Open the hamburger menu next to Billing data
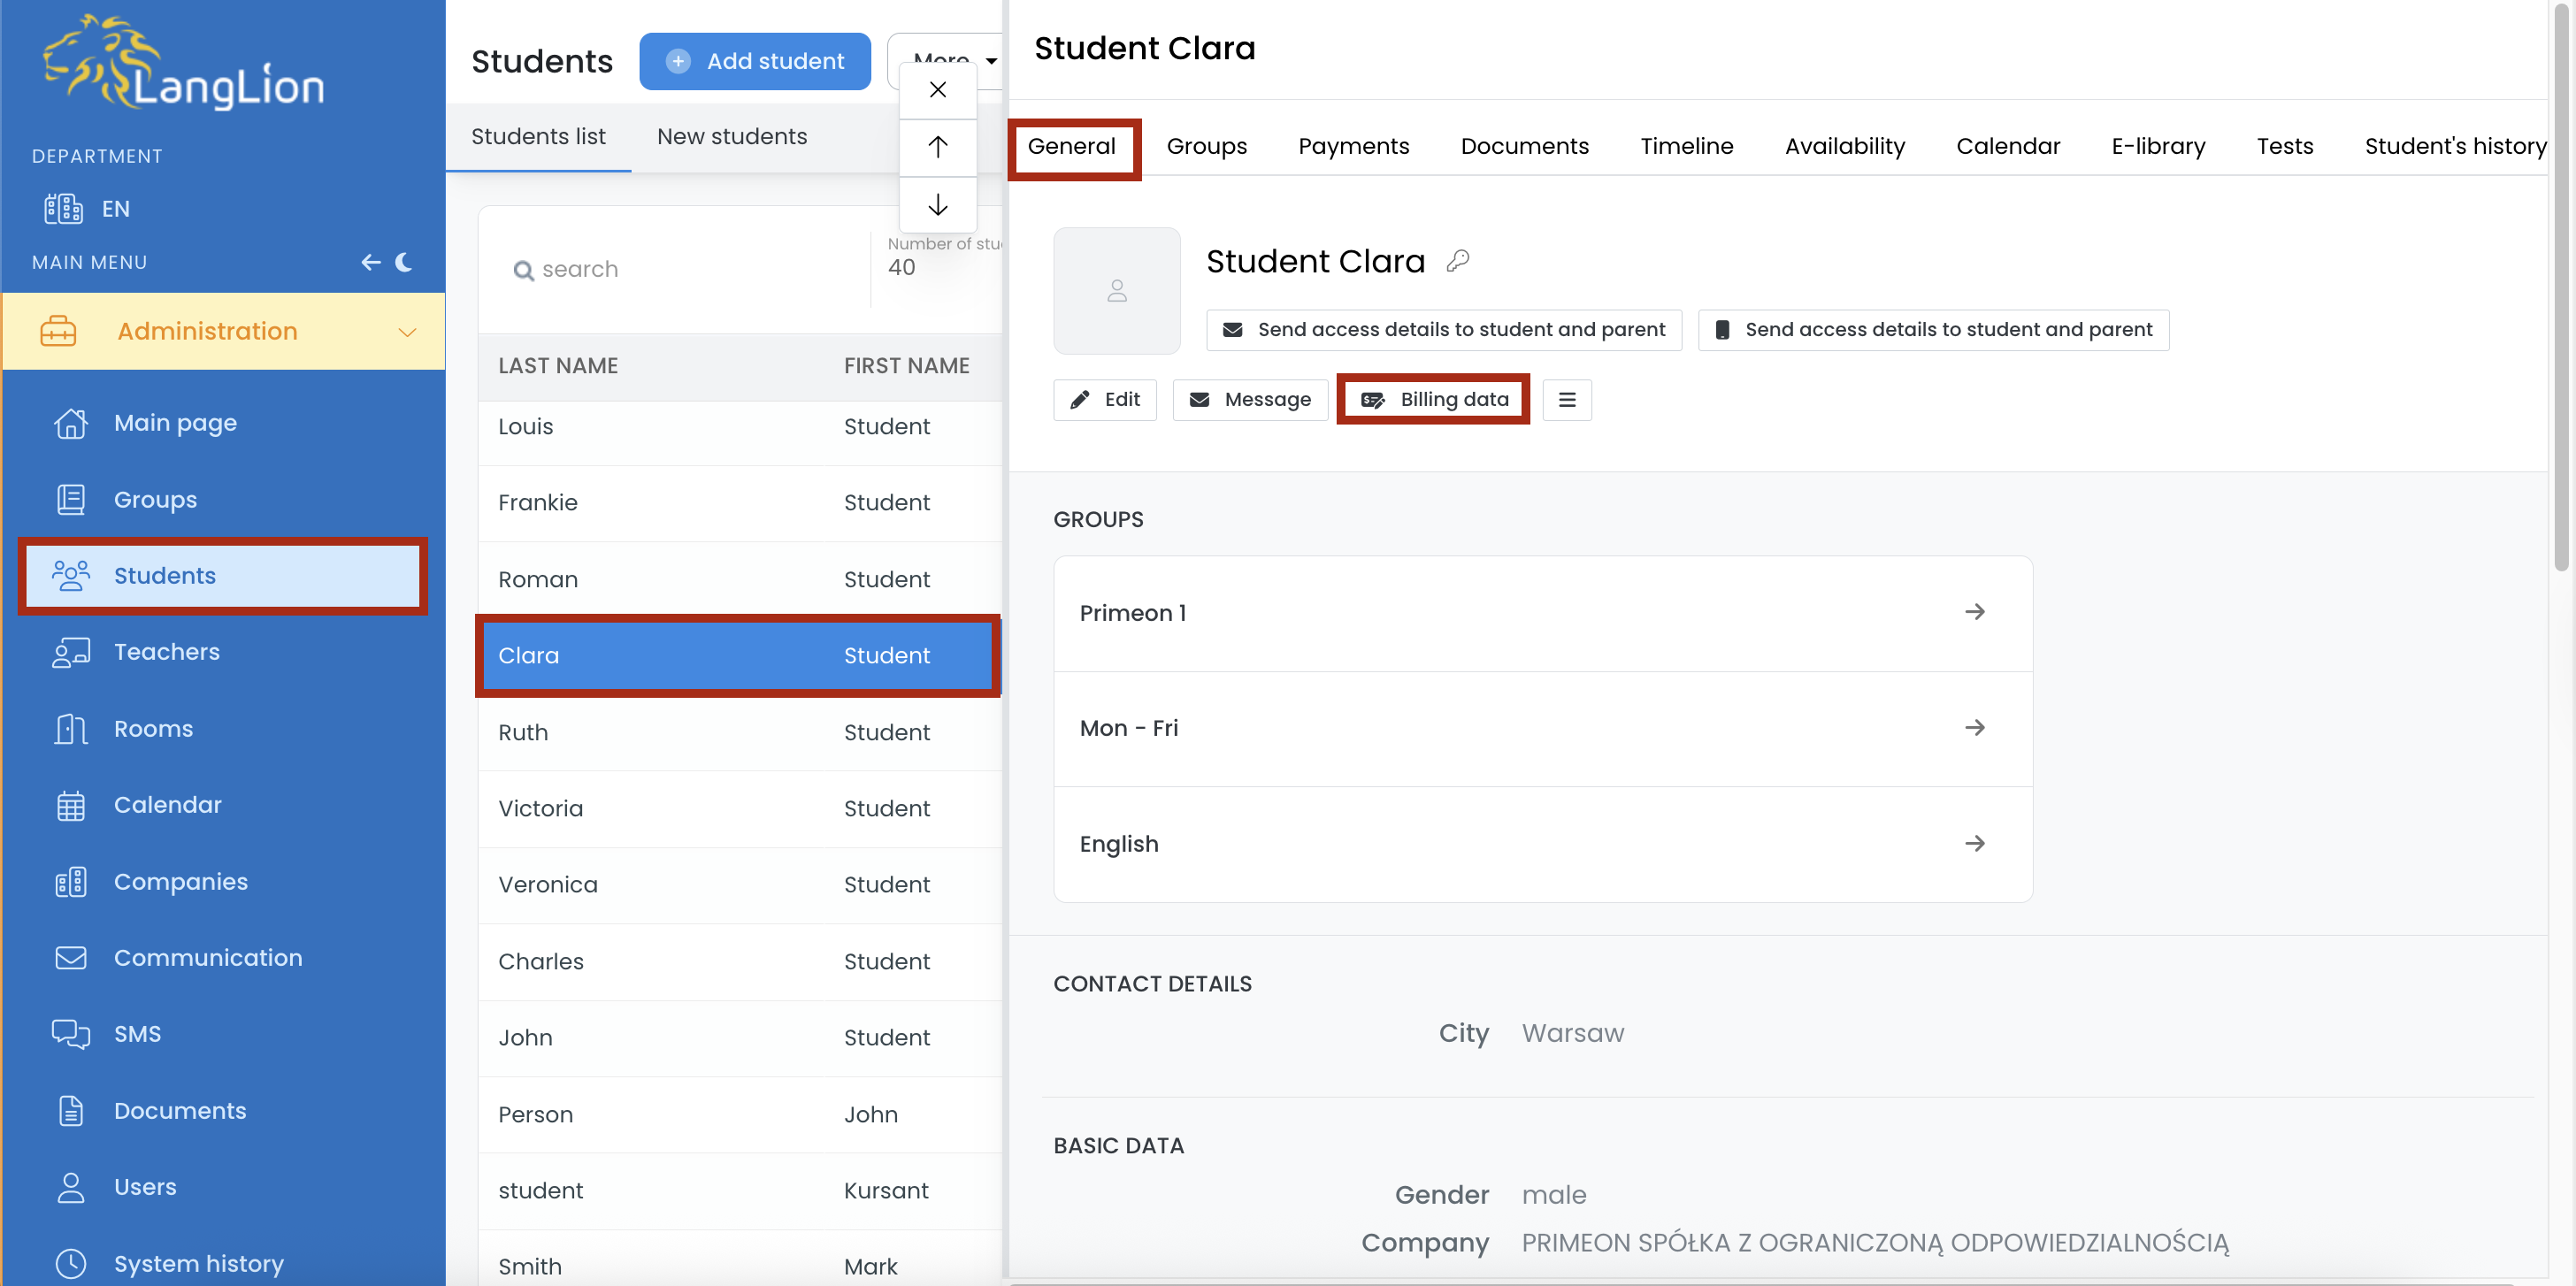The image size is (2576, 1286). pyautogui.click(x=1566, y=399)
